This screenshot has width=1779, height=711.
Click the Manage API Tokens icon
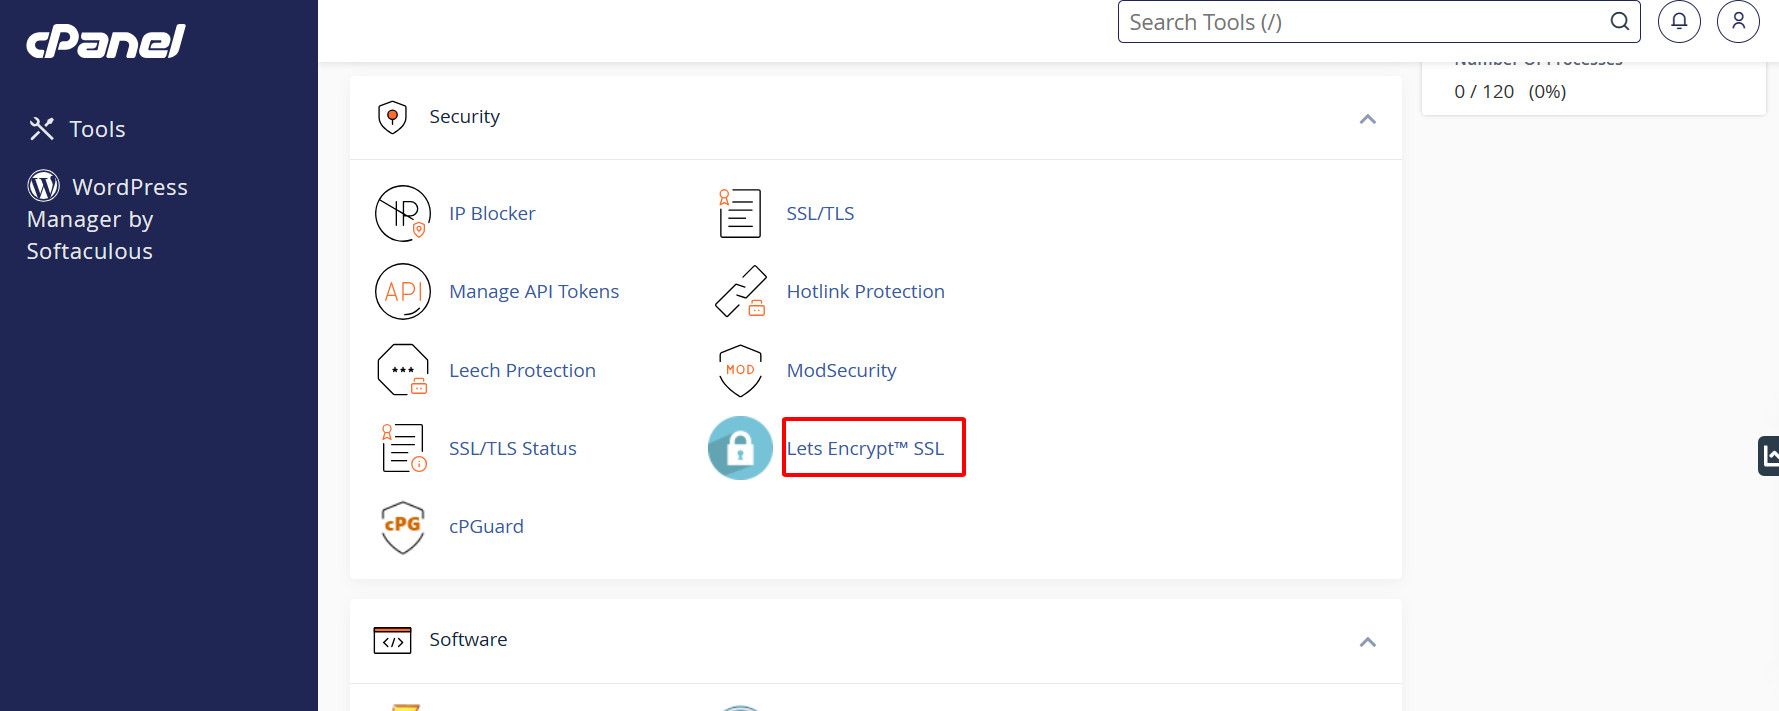click(403, 291)
